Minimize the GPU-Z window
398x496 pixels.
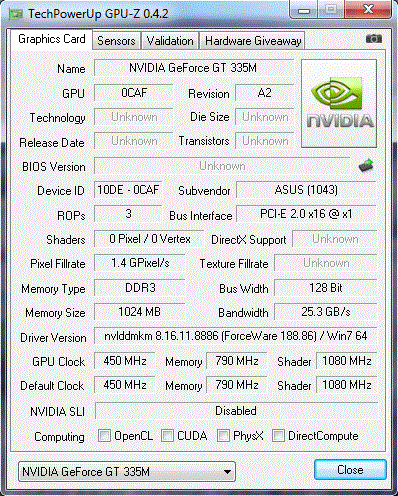304,10
